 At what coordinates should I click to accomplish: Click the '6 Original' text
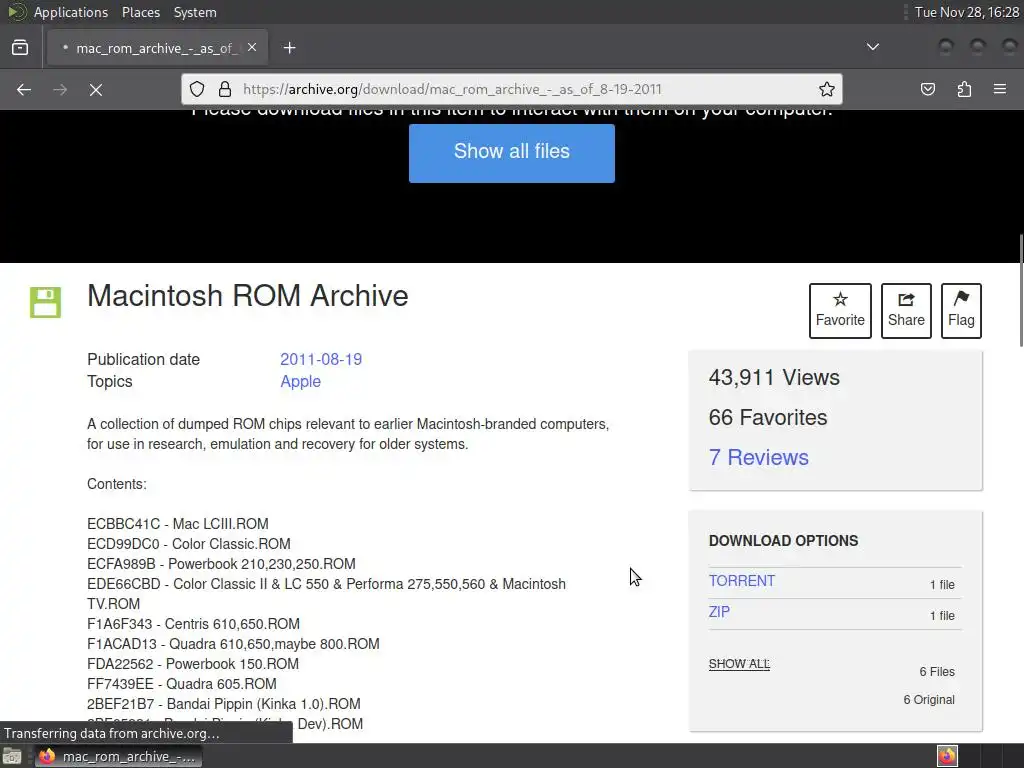(929, 699)
